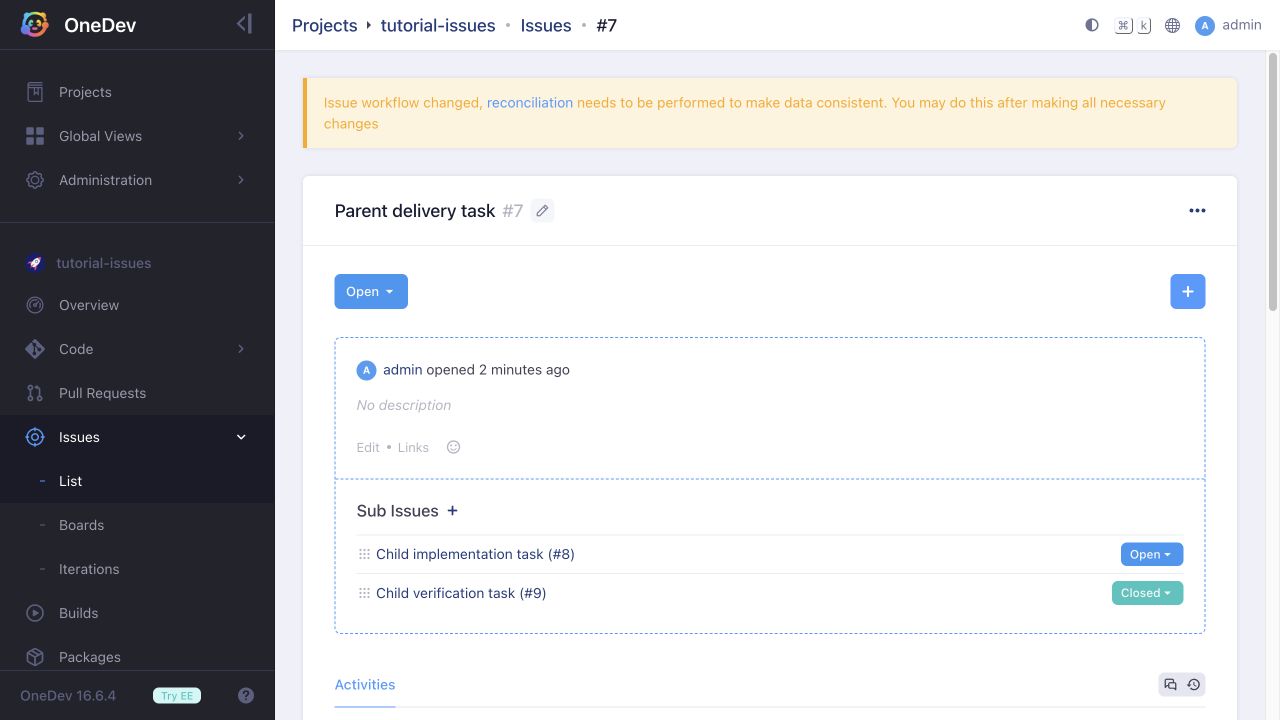Click drag handle of Child verification task
The image size is (1280, 720).
(x=364, y=593)
